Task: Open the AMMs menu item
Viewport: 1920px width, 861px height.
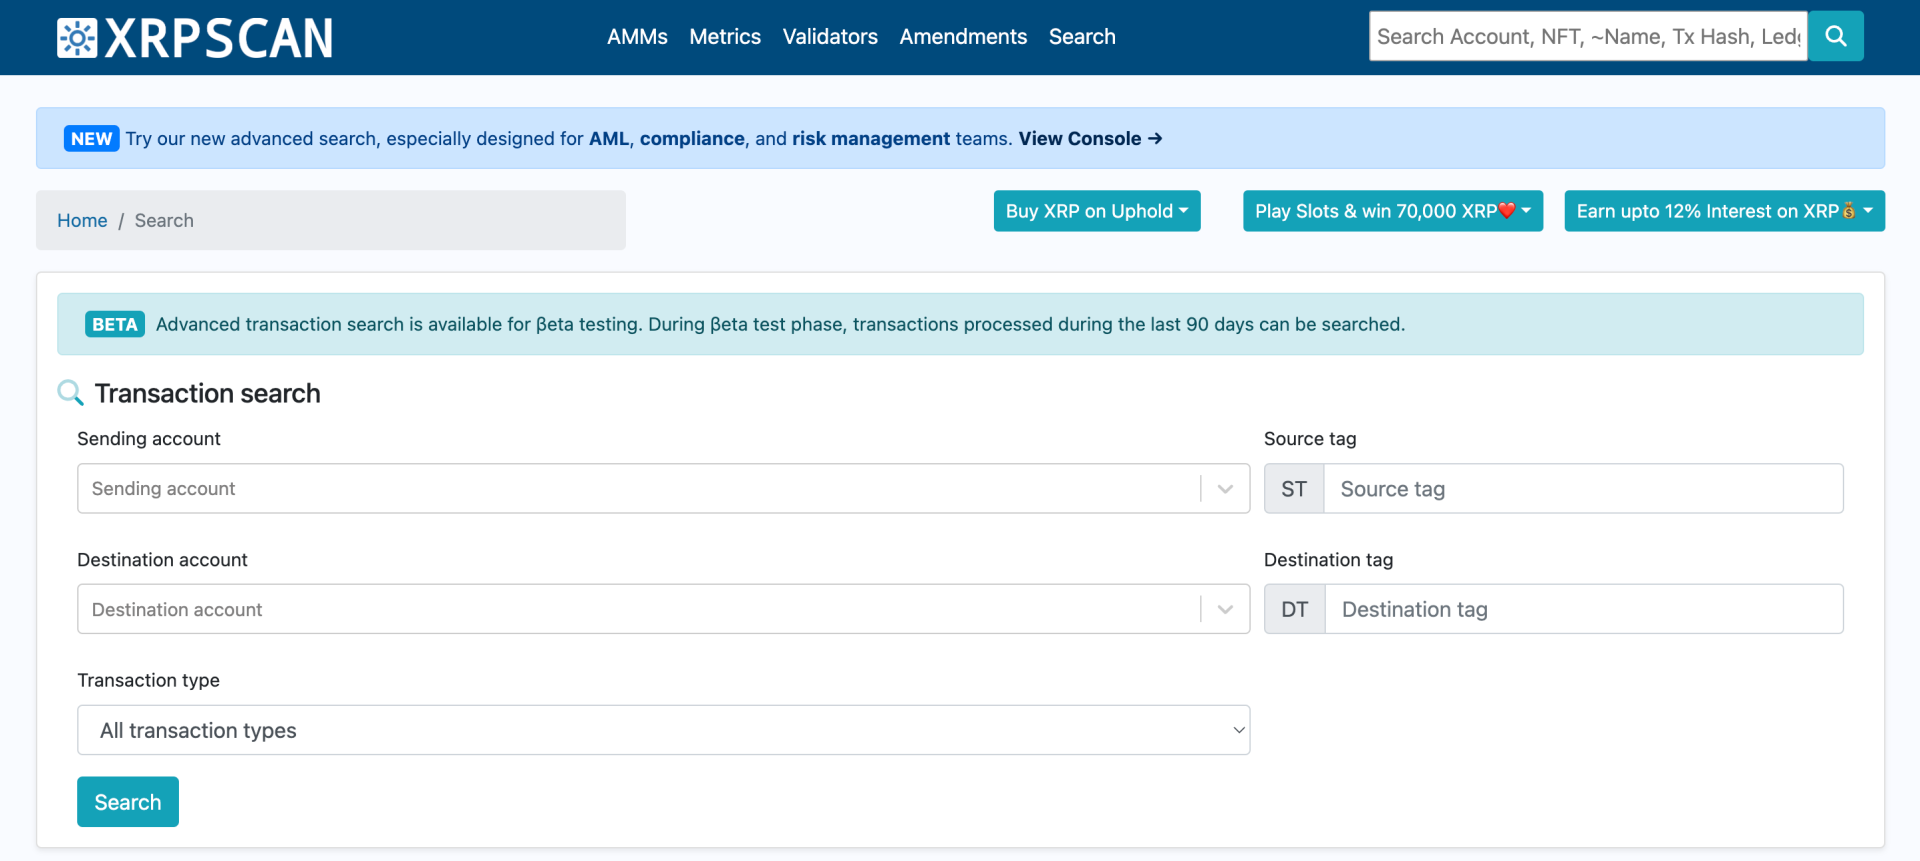Action: pos(637,37)
